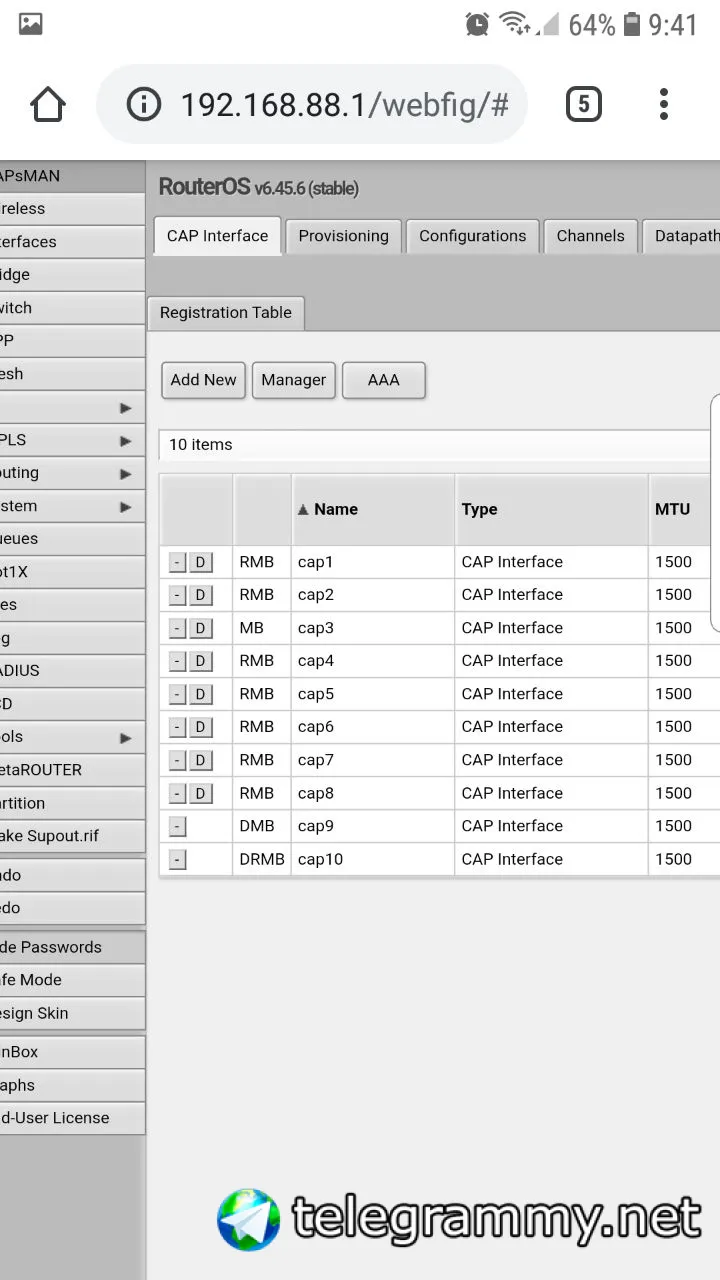Click the D button for cap8
The image size is (720, 1280).
(200, 794)
